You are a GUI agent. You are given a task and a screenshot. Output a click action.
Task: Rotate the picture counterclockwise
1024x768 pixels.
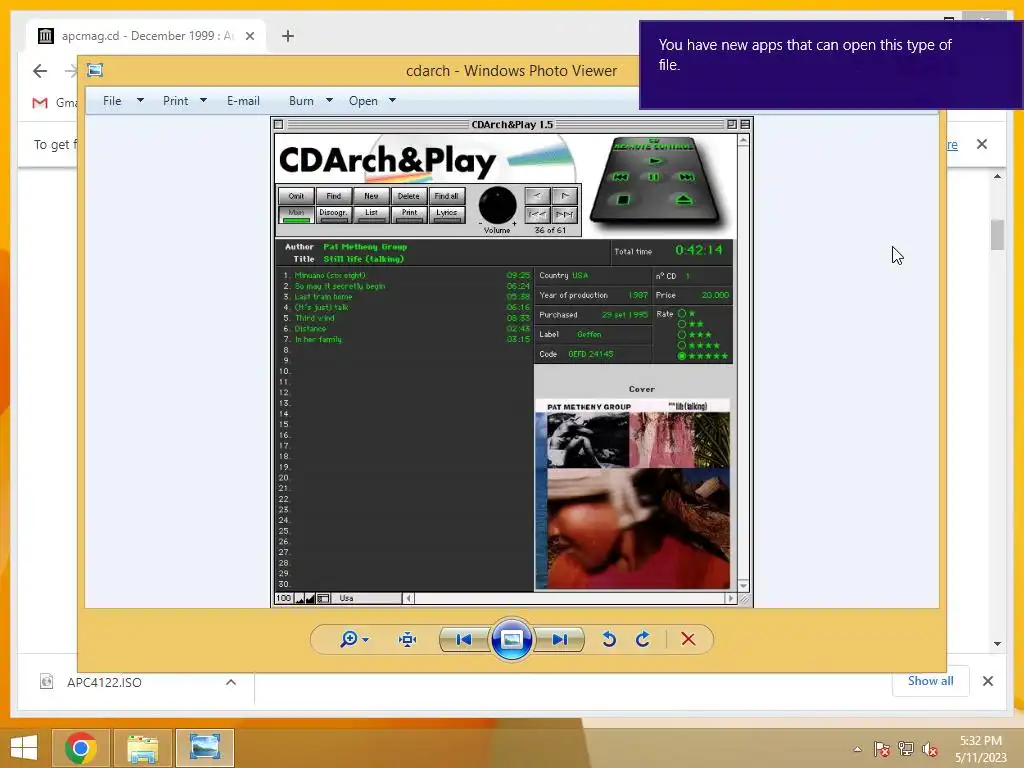(609, 639)
